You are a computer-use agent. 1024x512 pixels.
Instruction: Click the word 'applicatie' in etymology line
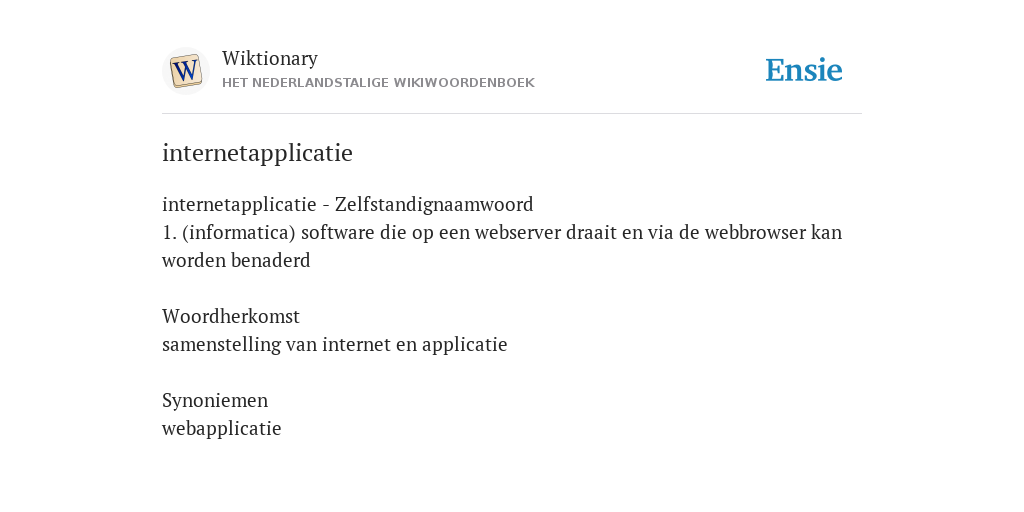pyautogui.click(x=464, y=345)
